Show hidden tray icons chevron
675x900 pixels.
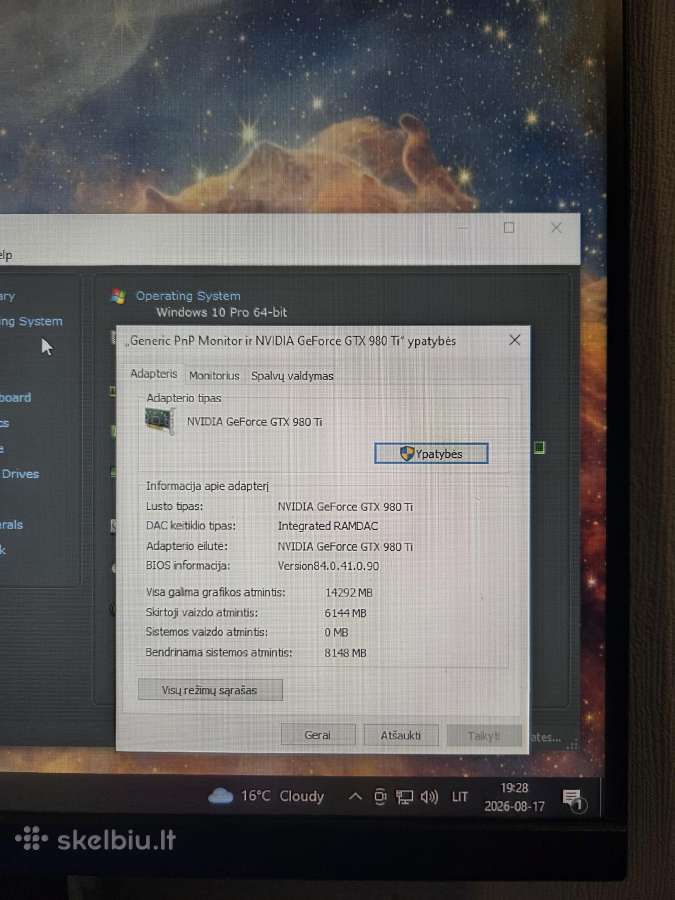click(355, 796)
